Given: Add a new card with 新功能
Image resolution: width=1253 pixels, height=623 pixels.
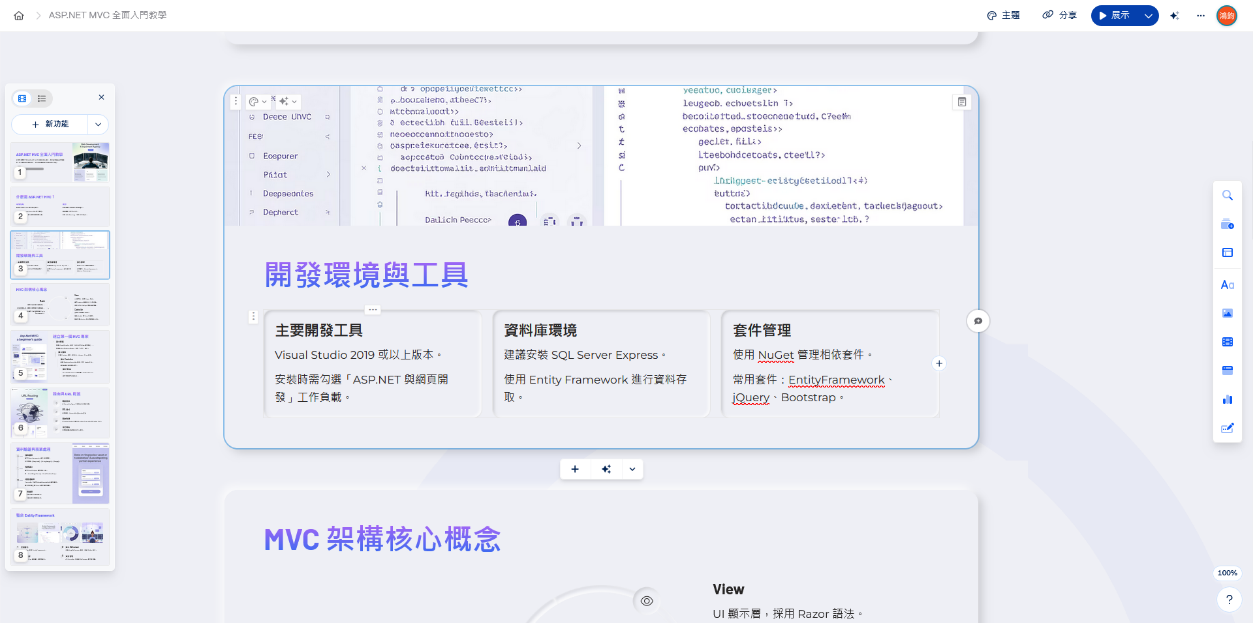Looking at the screenshot, I should coord(50,124).
